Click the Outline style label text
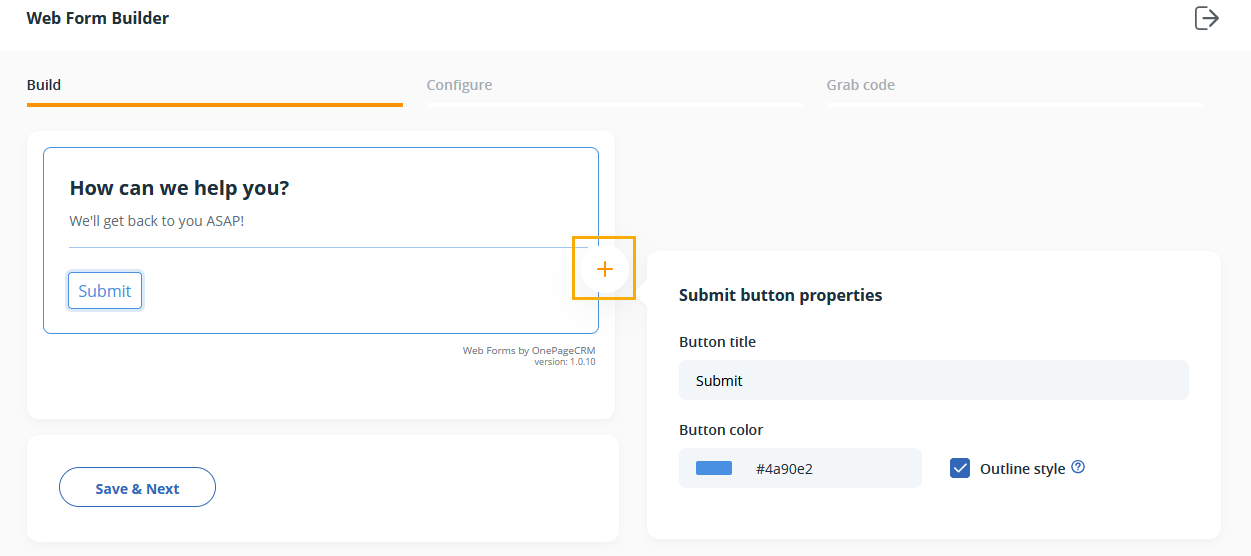Viewport: 1251px width, 556px height. [x=1022, y=468]
